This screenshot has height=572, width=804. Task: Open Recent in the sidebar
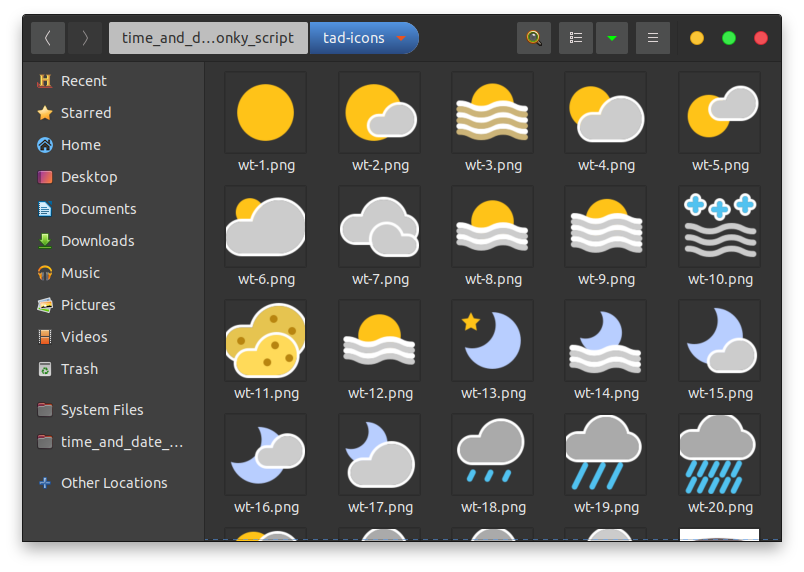(x=113, y=81)
